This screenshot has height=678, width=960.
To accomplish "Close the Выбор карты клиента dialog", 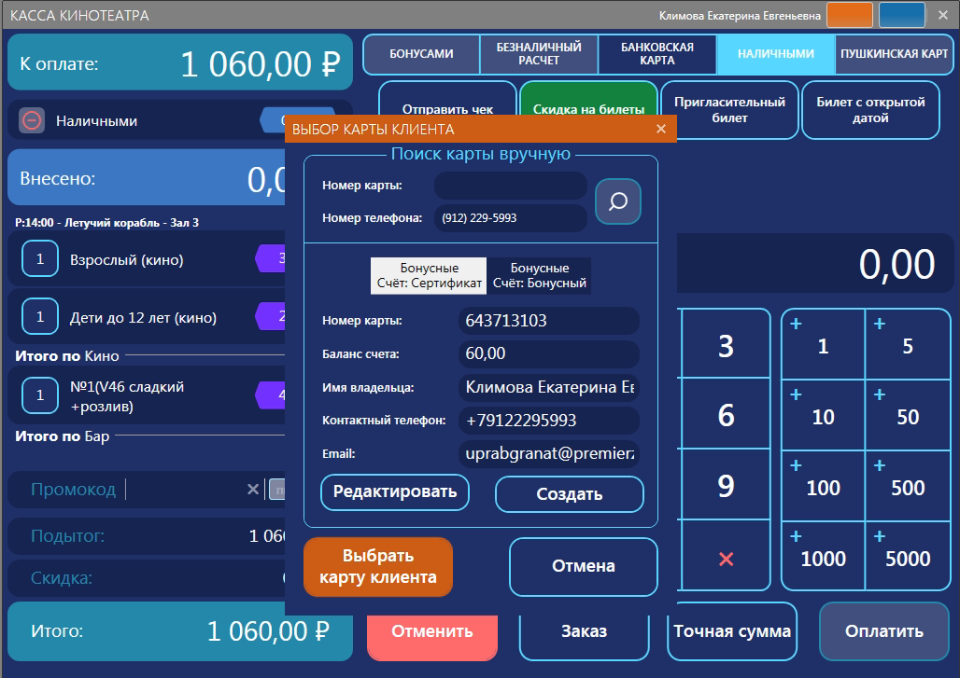I will [660, 129].
